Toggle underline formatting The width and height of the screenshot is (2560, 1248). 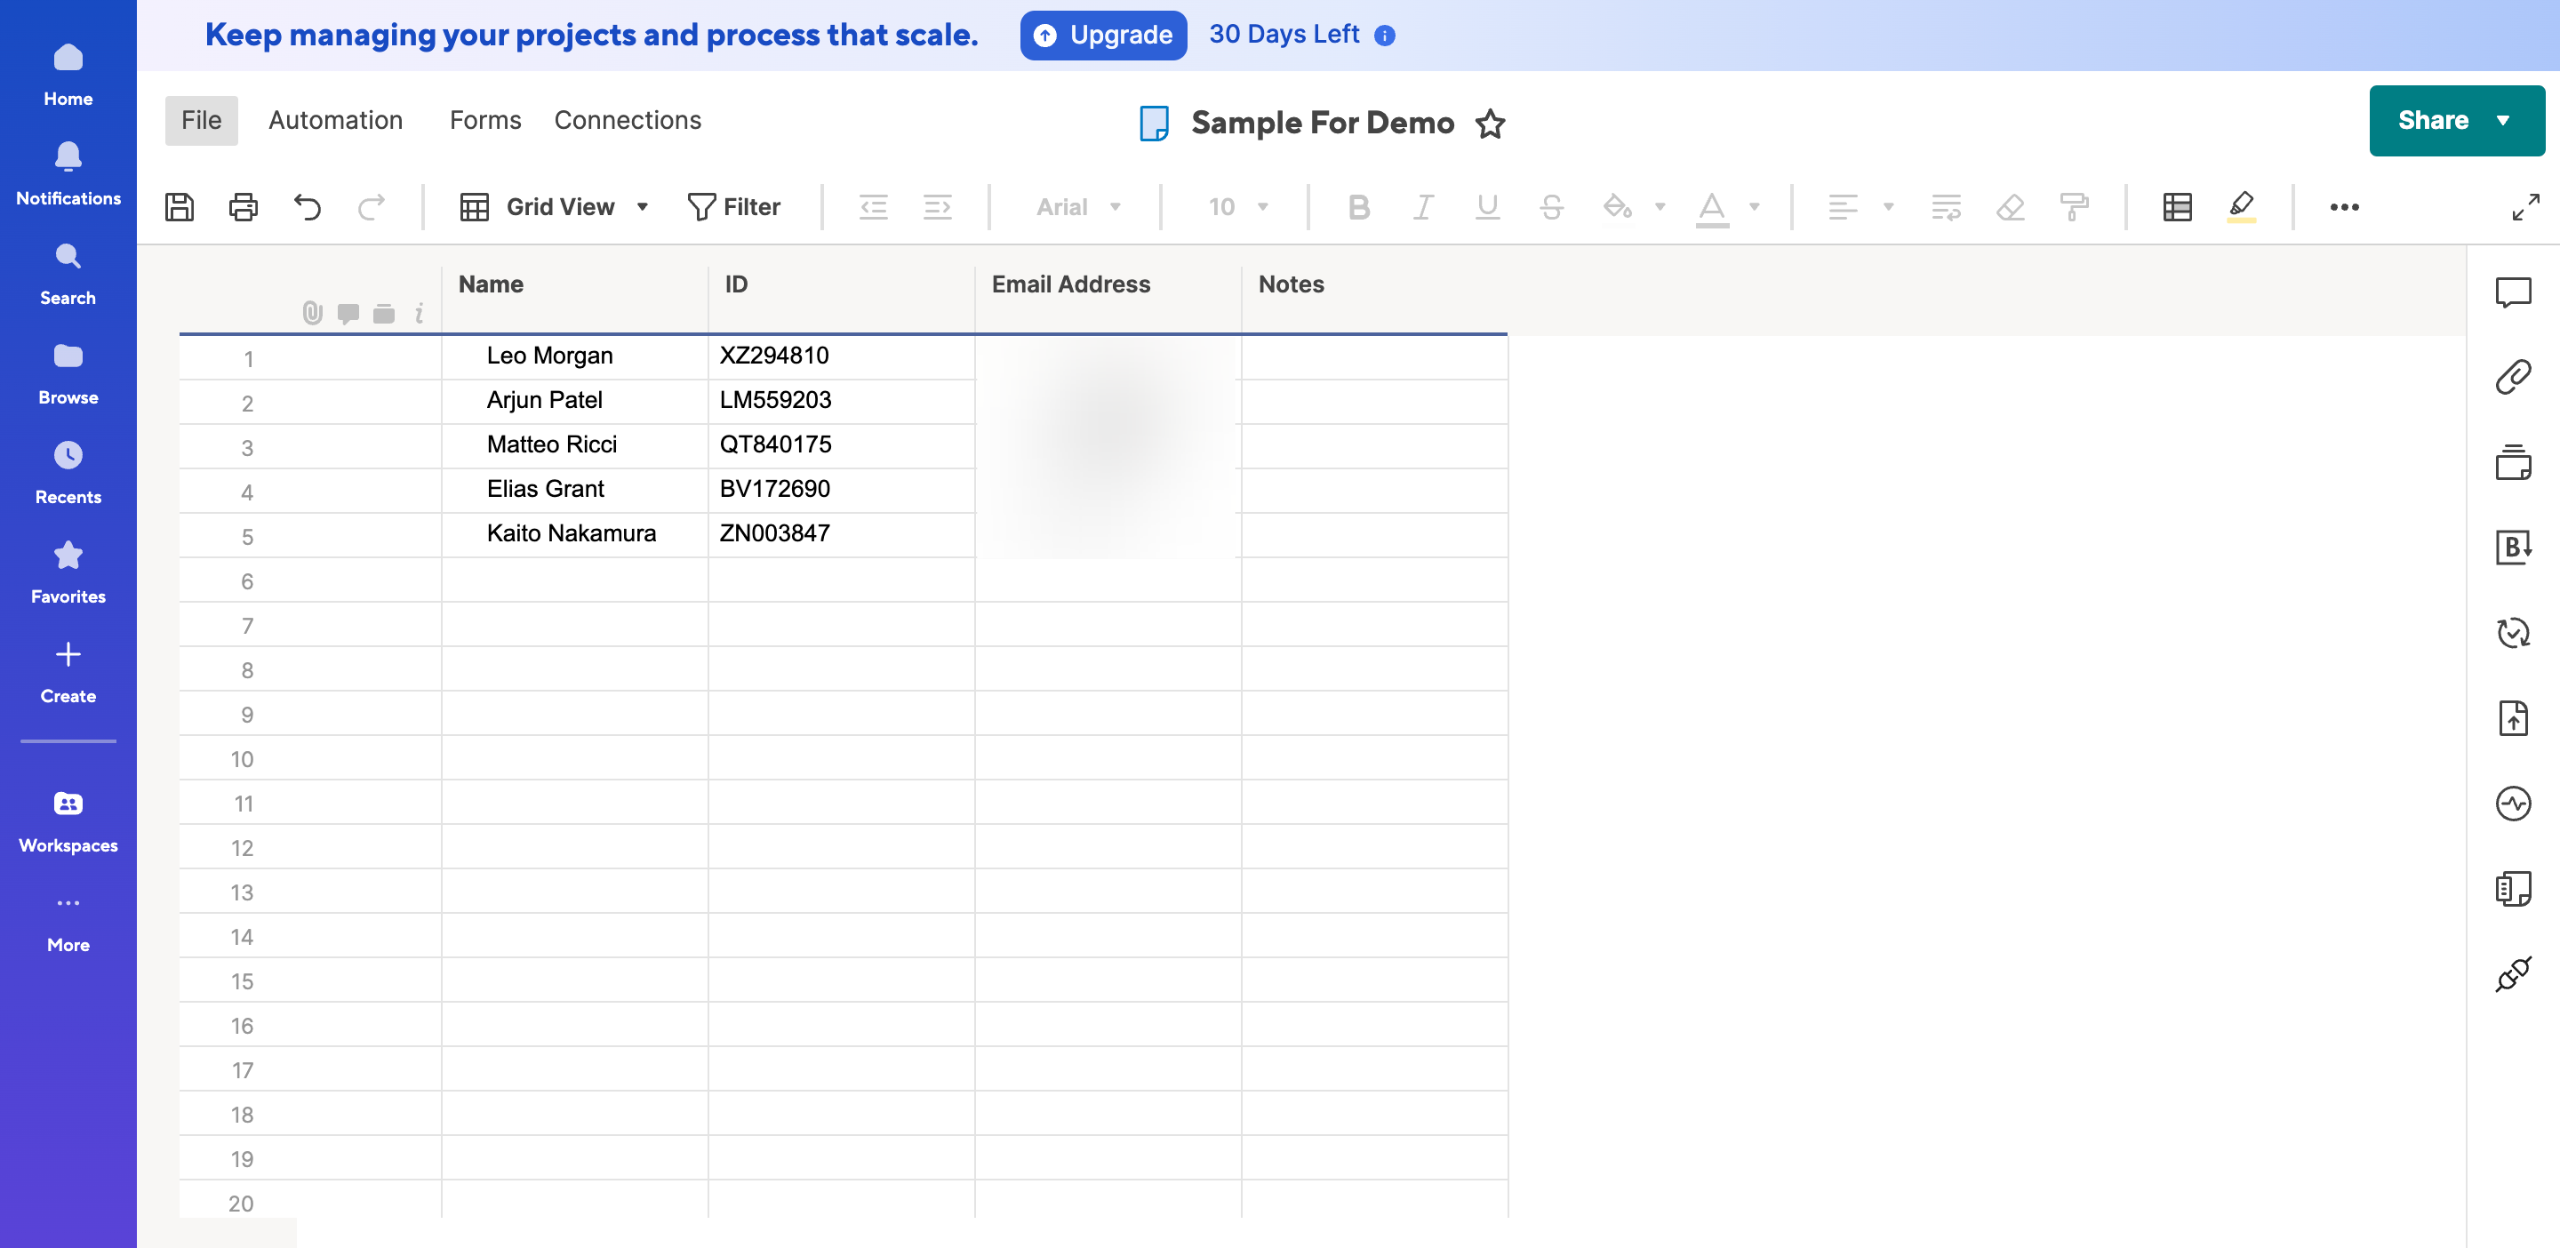[x=1487, y=207]
